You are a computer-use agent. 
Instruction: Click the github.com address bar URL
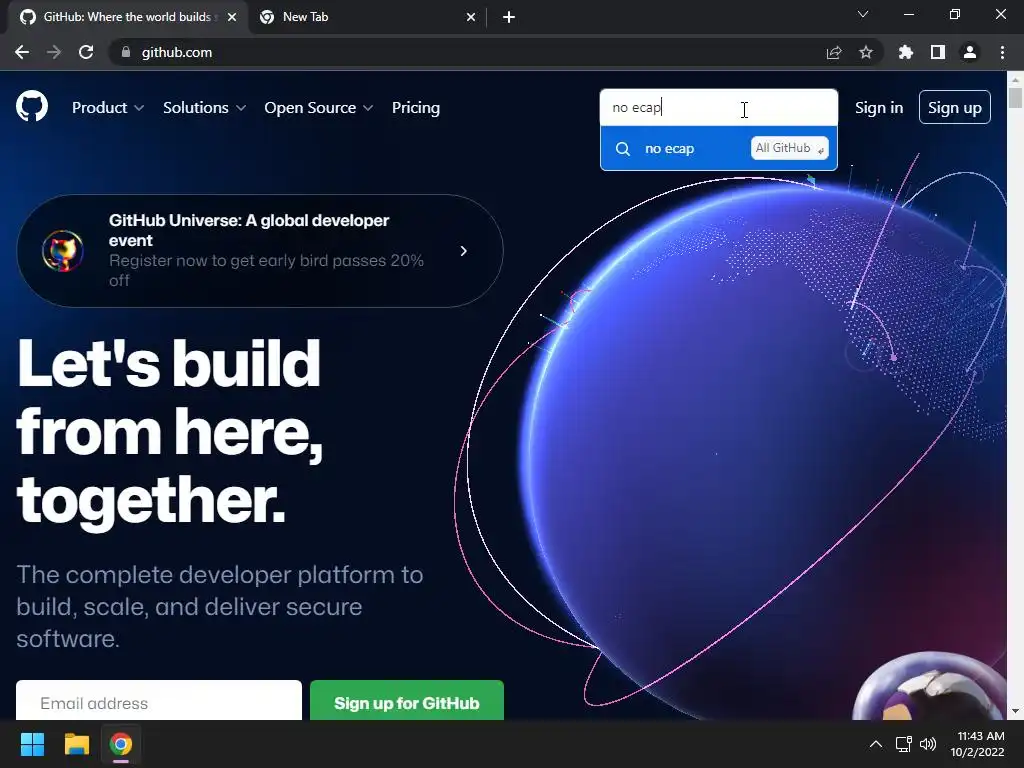[177, 52]
